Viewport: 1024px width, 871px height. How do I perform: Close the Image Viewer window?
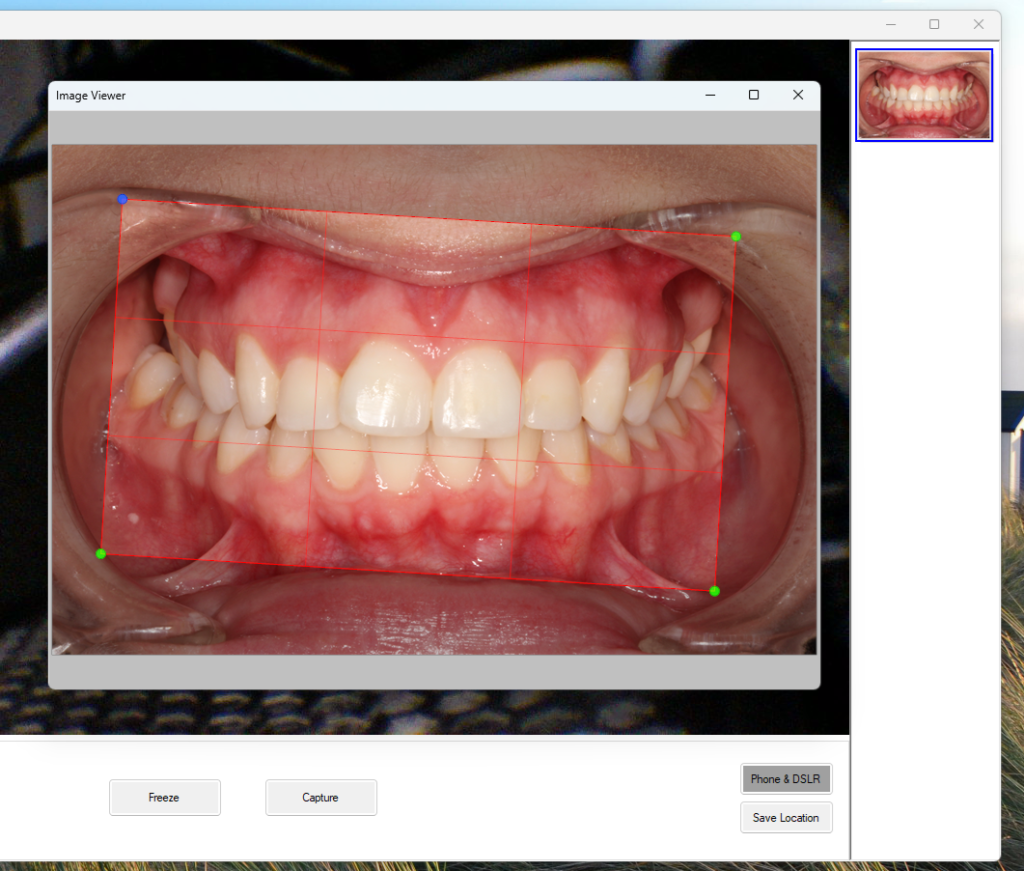798,95
